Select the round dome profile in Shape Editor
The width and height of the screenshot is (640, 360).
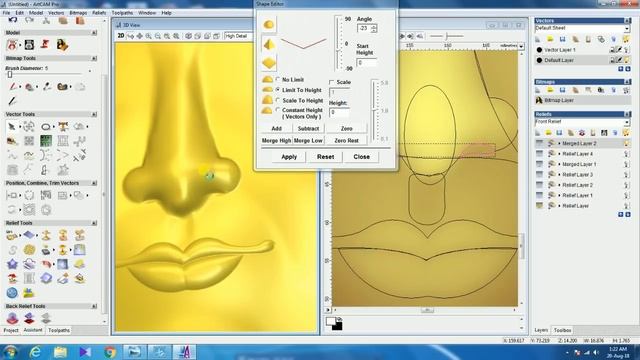coord(269,25)
